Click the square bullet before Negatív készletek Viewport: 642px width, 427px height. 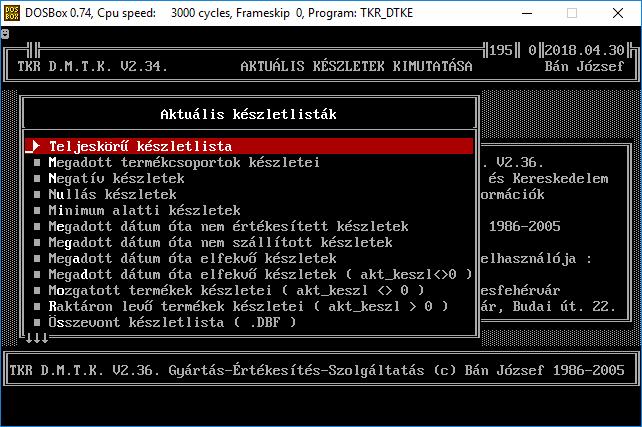click(x=37, y=178)
